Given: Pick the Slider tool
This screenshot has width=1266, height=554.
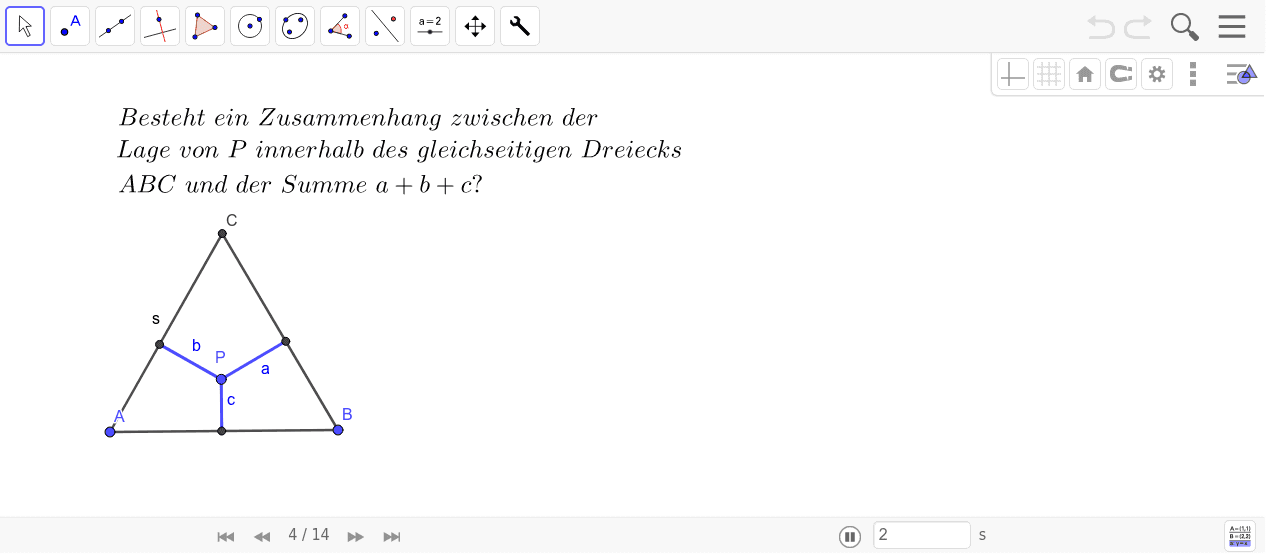Looking at the screenshot, I should point(430,26).
